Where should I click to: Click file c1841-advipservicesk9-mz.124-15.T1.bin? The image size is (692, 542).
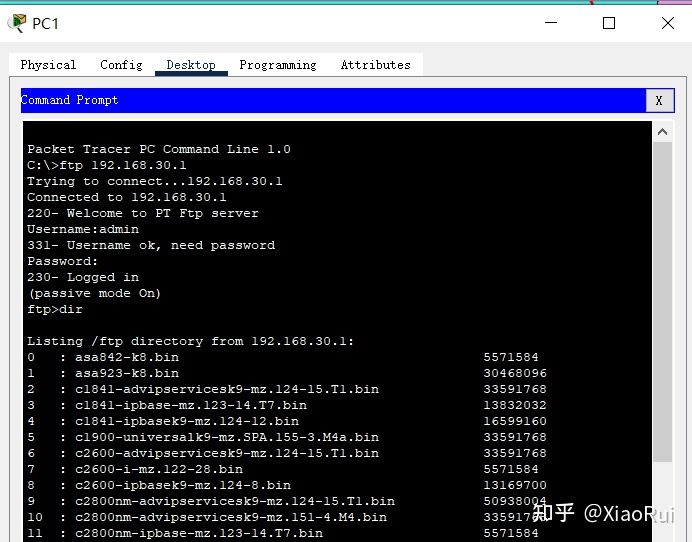[x=227, y=389]
